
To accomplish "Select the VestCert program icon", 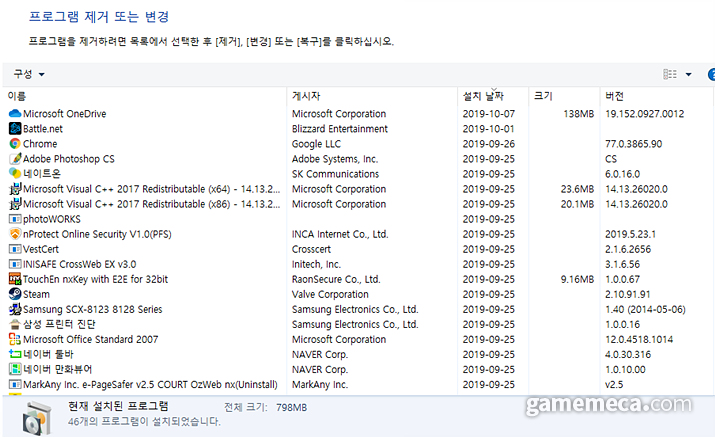I will (14, 249).
